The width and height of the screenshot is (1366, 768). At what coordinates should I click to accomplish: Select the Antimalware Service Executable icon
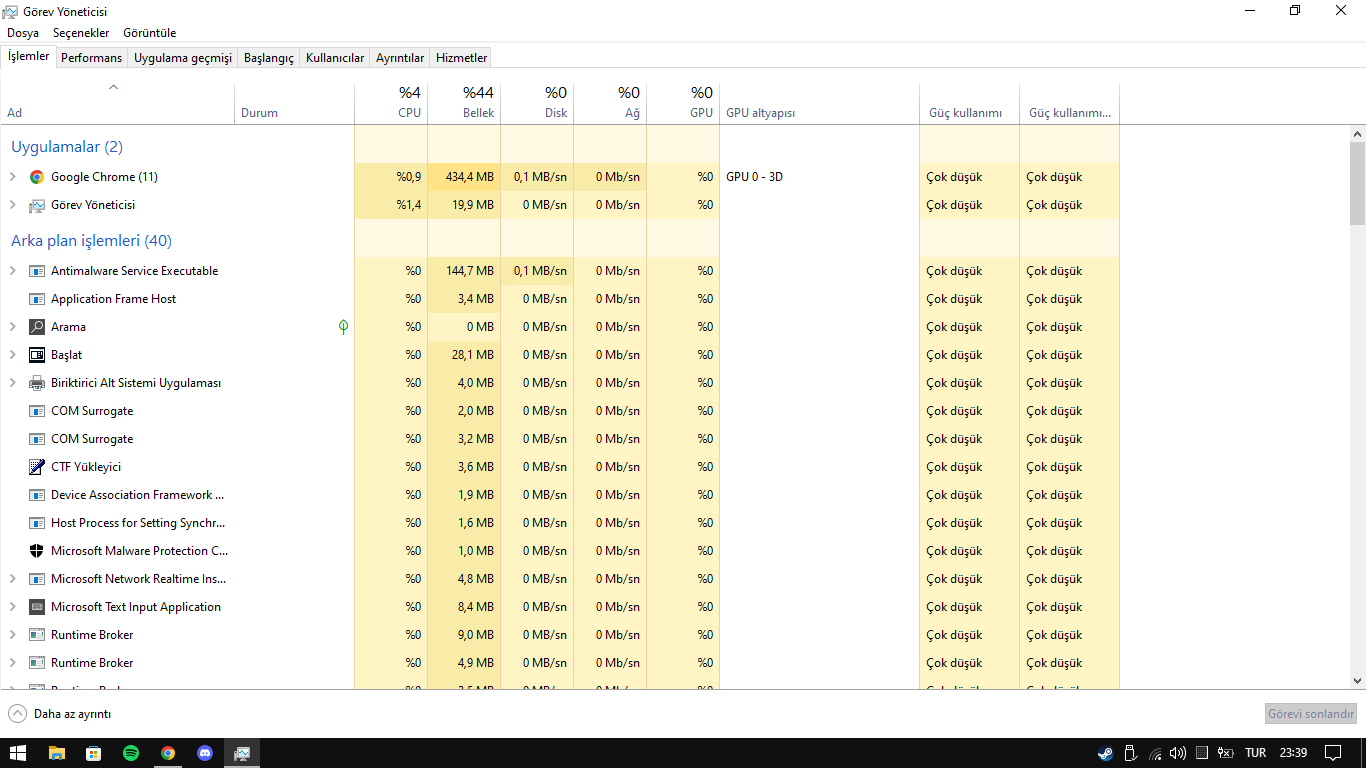(37, 271)
